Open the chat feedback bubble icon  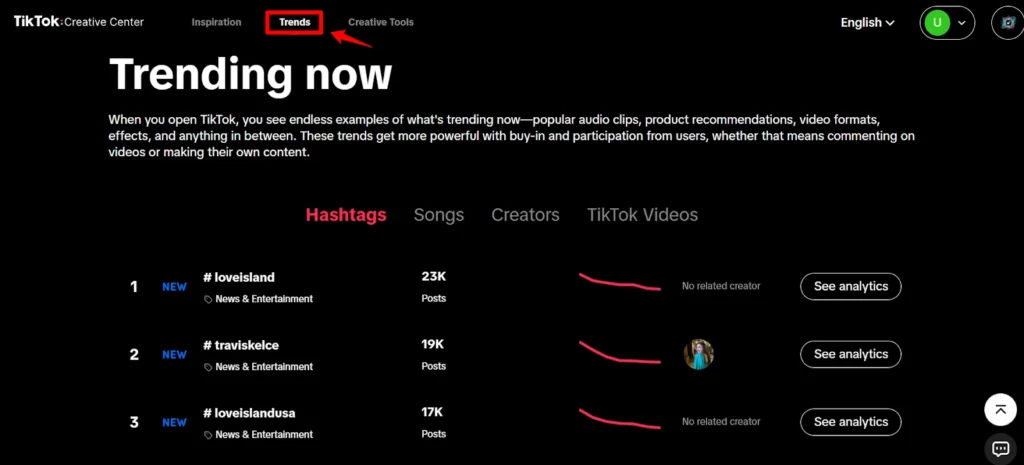(x=1000, y=448)
